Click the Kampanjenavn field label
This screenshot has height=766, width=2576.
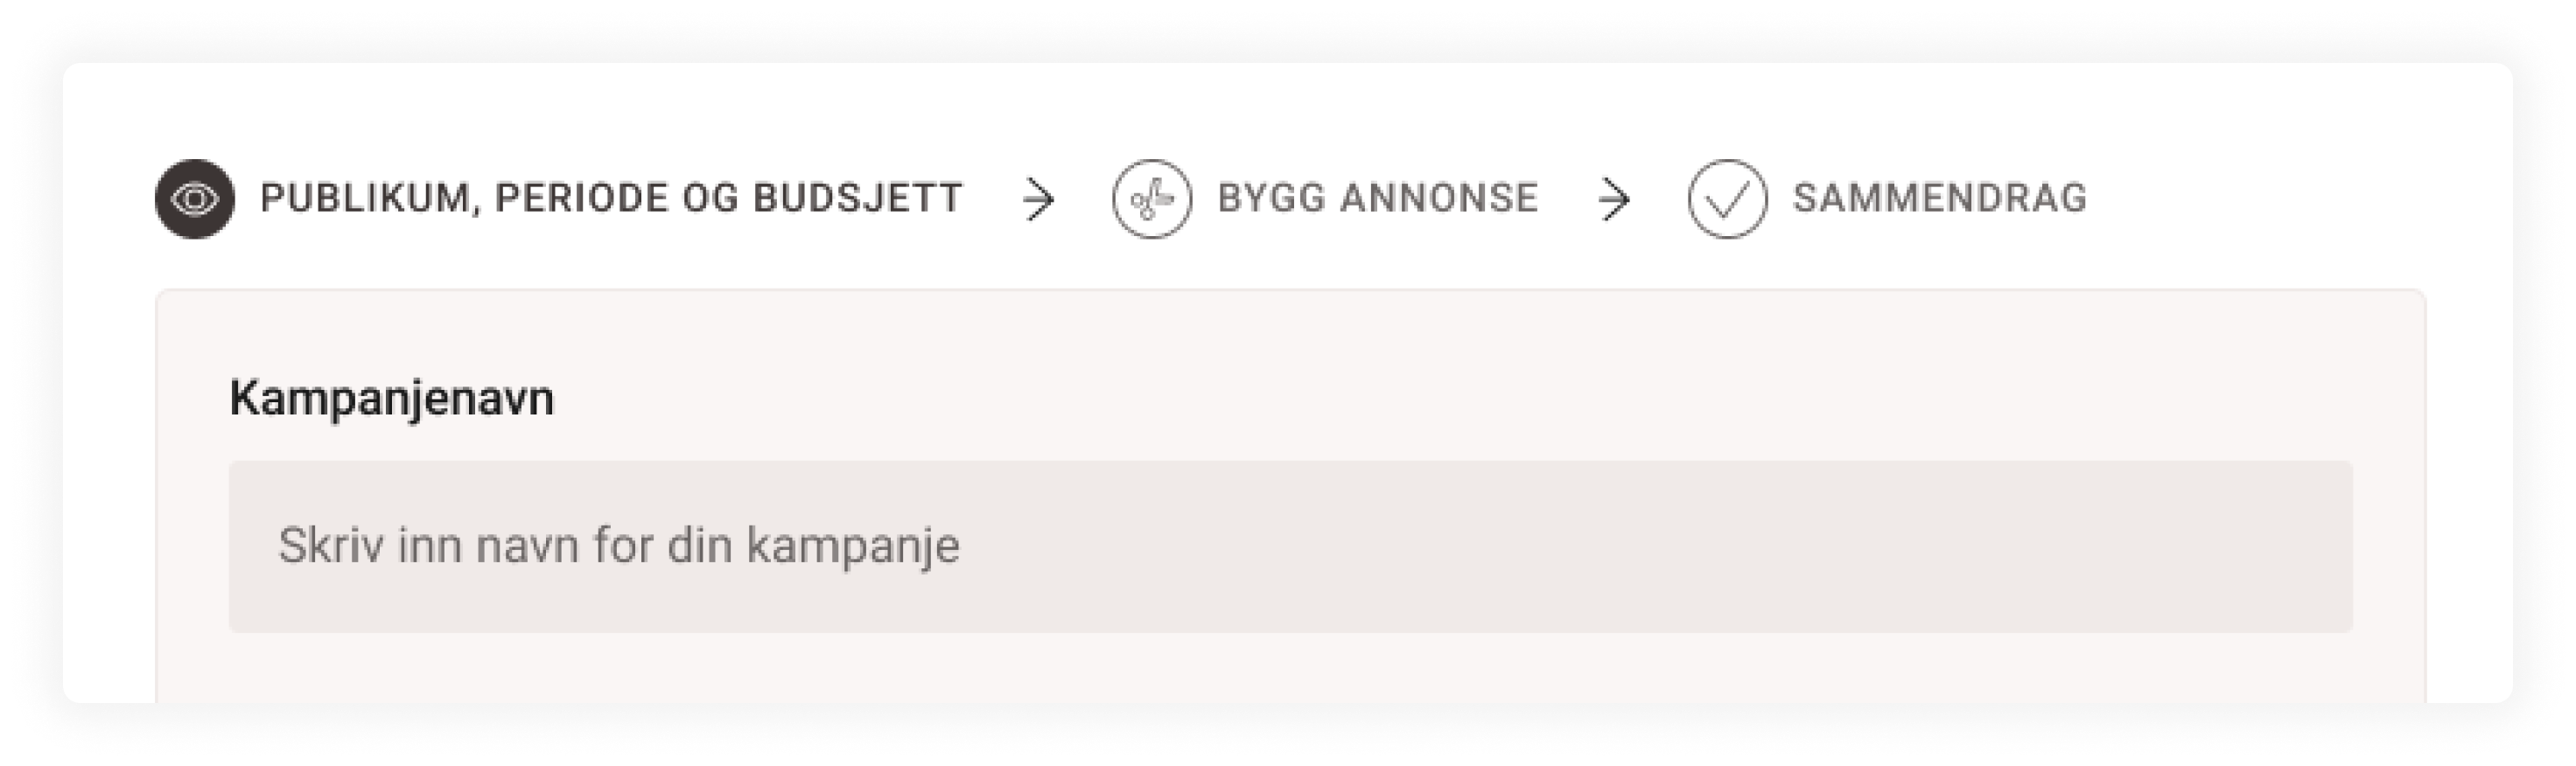click(x=391, y=398)
